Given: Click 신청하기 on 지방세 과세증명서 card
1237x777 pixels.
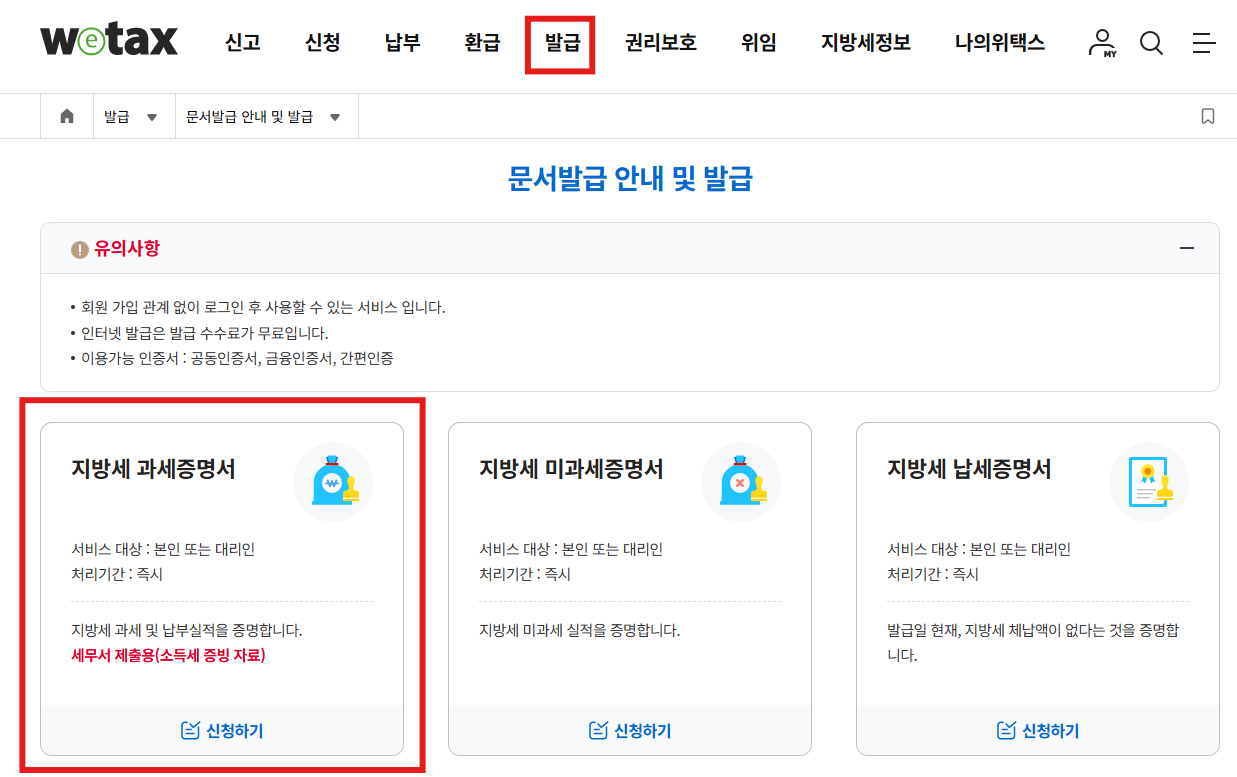Looking at the screenshot, I should [222, 731].
